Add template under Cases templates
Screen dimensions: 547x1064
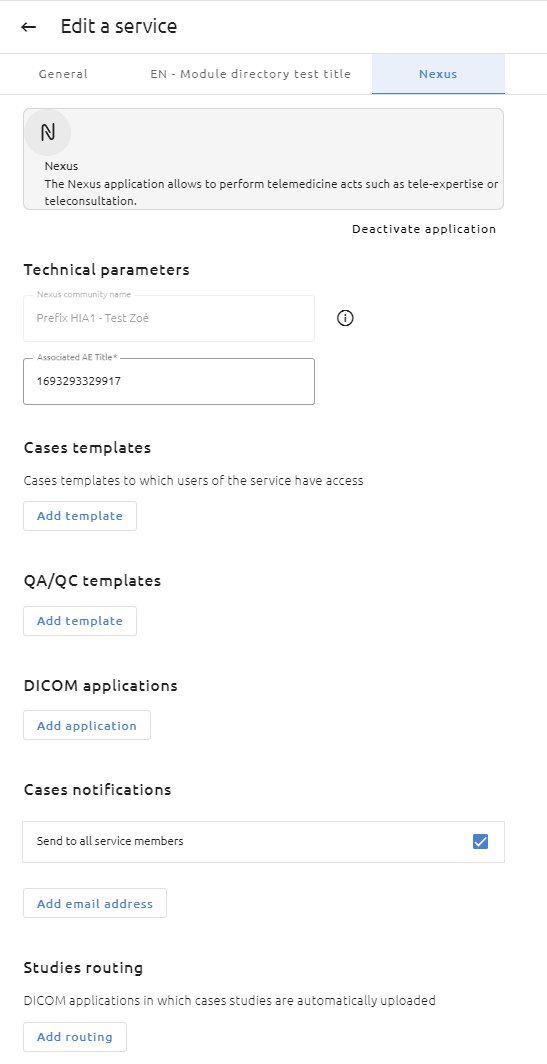click(80, 516)
